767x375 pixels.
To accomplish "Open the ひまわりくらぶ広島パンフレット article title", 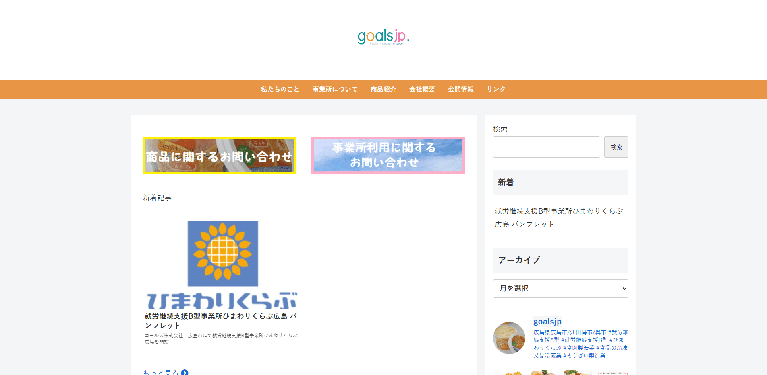I will pos(221,321).
